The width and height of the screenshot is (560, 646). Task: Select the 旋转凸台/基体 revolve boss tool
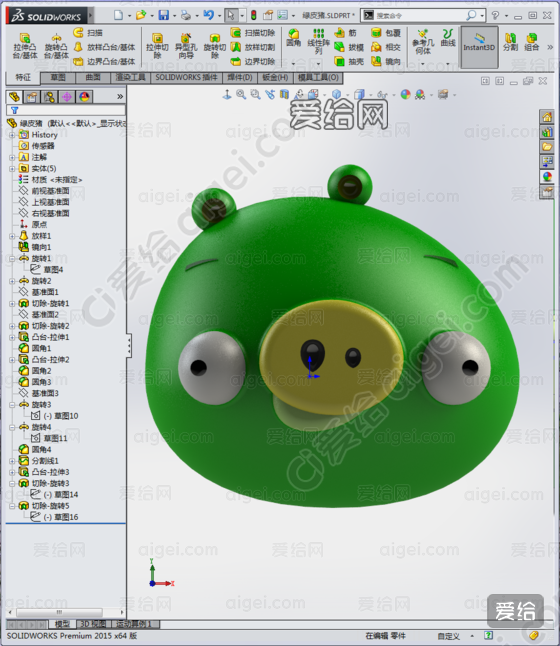56,47
